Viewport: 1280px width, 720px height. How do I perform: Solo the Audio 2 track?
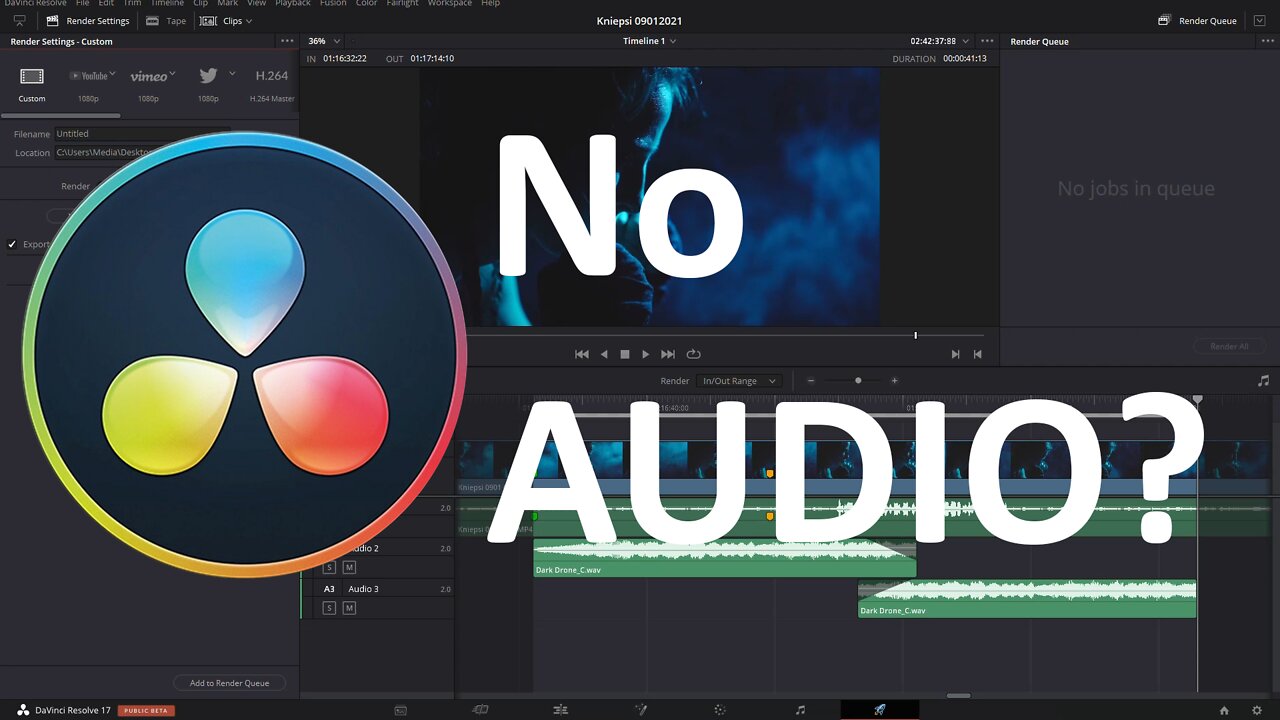(329, 567)
